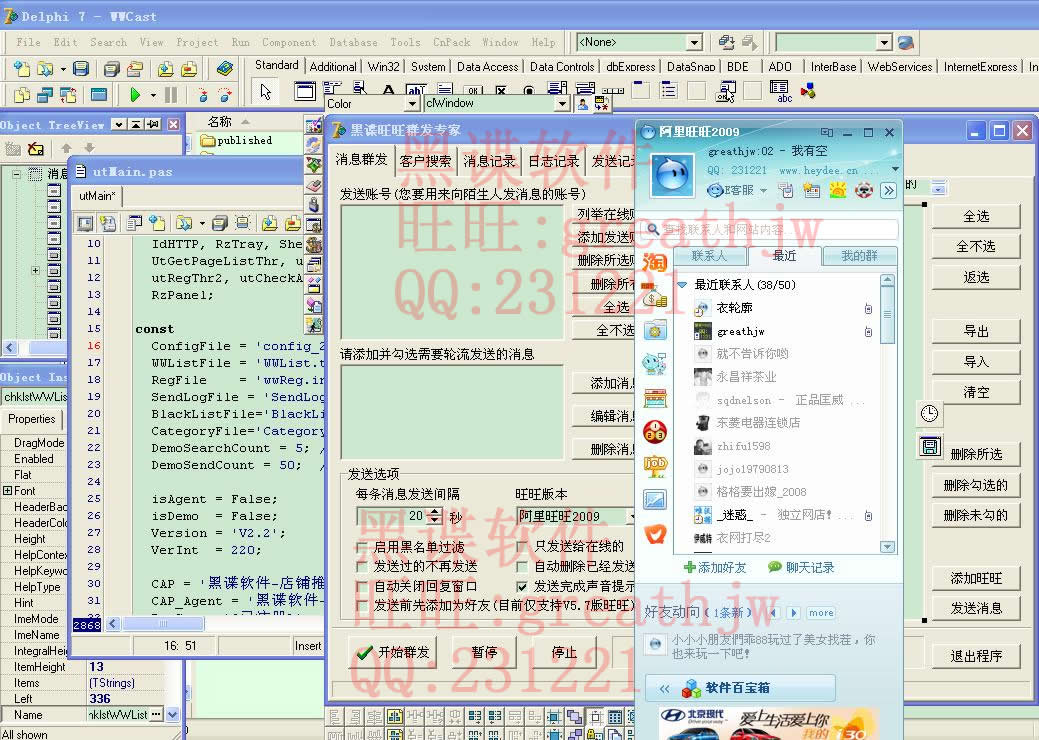The image size is (1039, 740).
Task: Click the job icon in the WangWang sidebar
Action: tap(655, 466)
